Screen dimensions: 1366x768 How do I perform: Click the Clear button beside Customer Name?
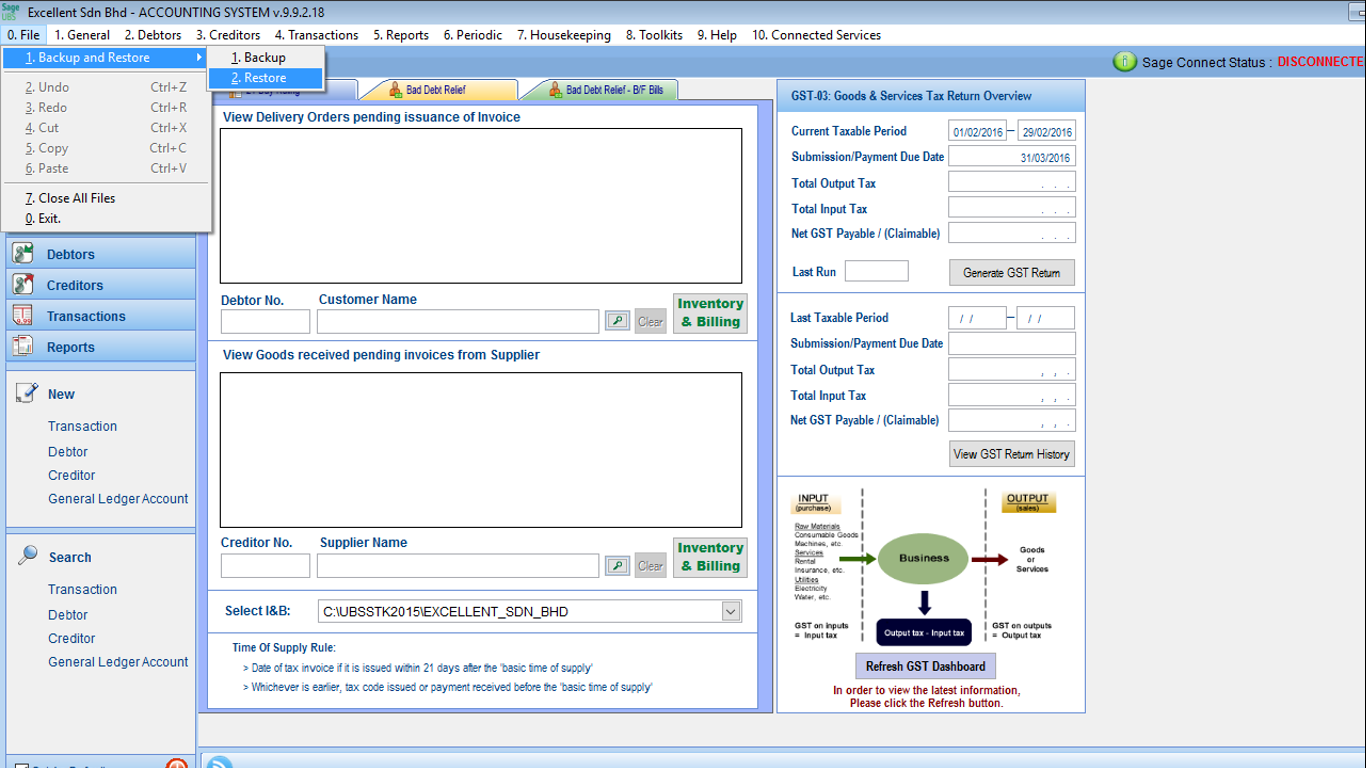(650, 321)
